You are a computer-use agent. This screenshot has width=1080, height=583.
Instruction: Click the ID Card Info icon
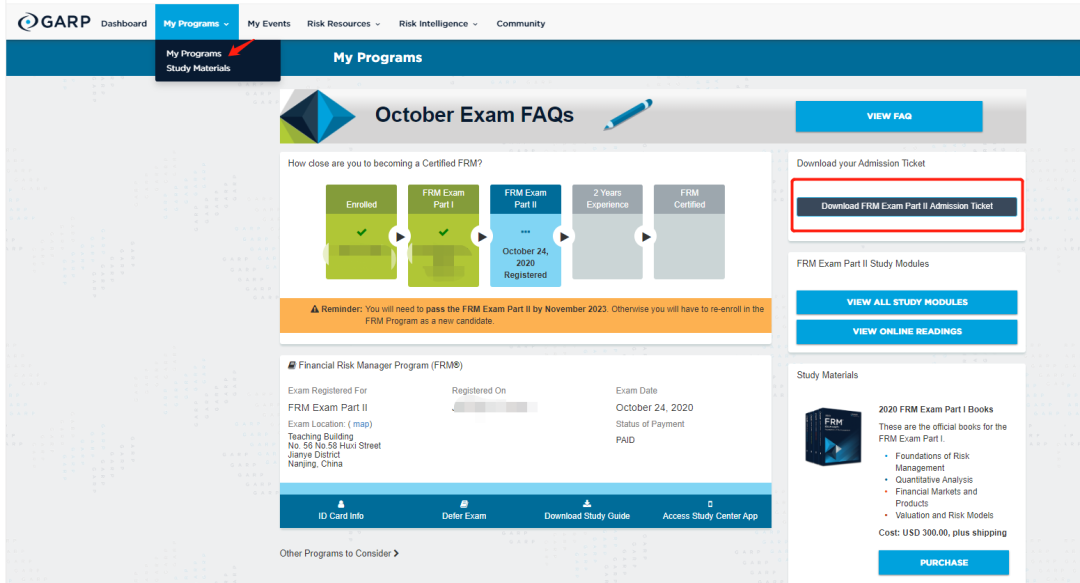point(341,504)
